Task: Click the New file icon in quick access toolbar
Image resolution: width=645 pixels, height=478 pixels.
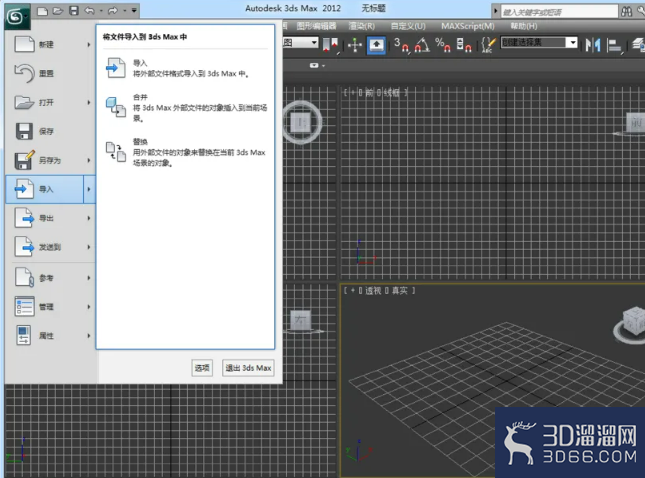Action: 42,11
